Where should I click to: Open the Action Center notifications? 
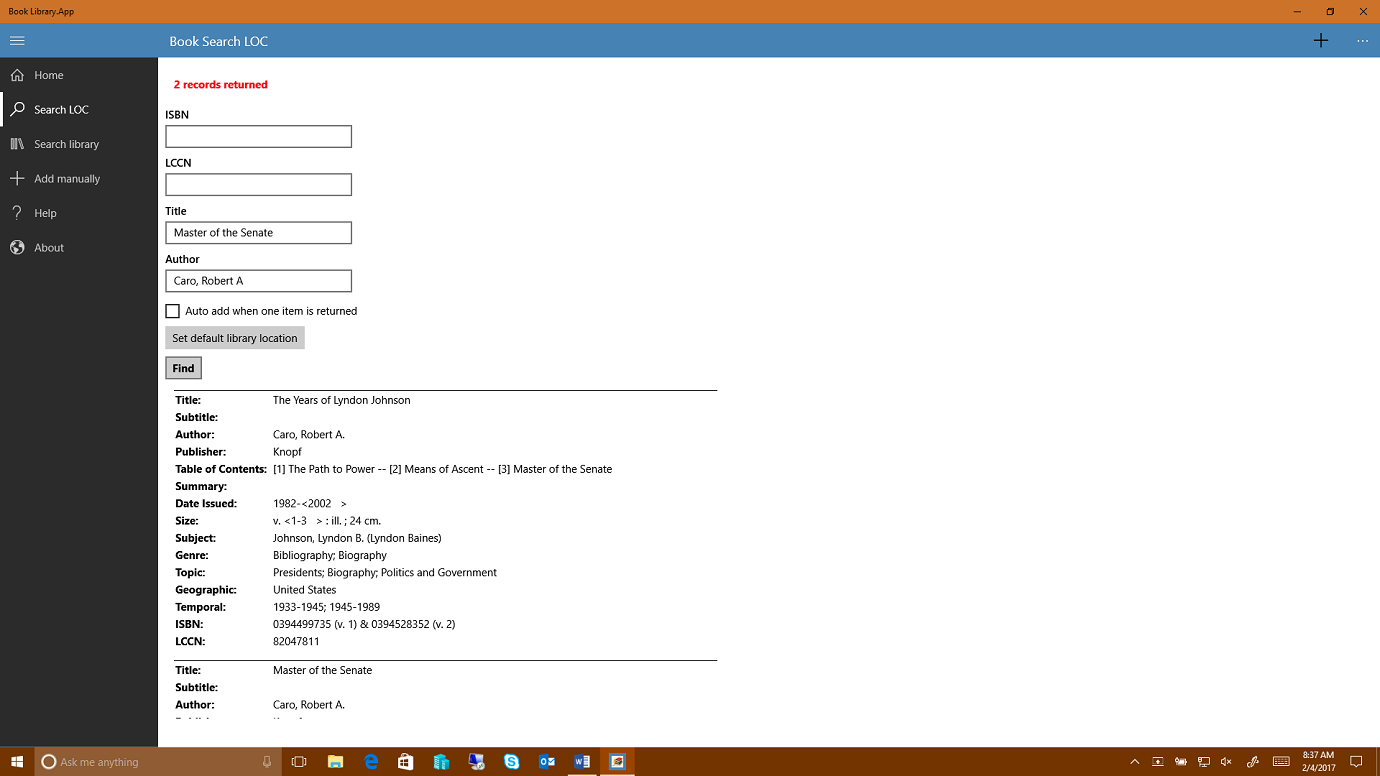click(x=1357, y=762)
